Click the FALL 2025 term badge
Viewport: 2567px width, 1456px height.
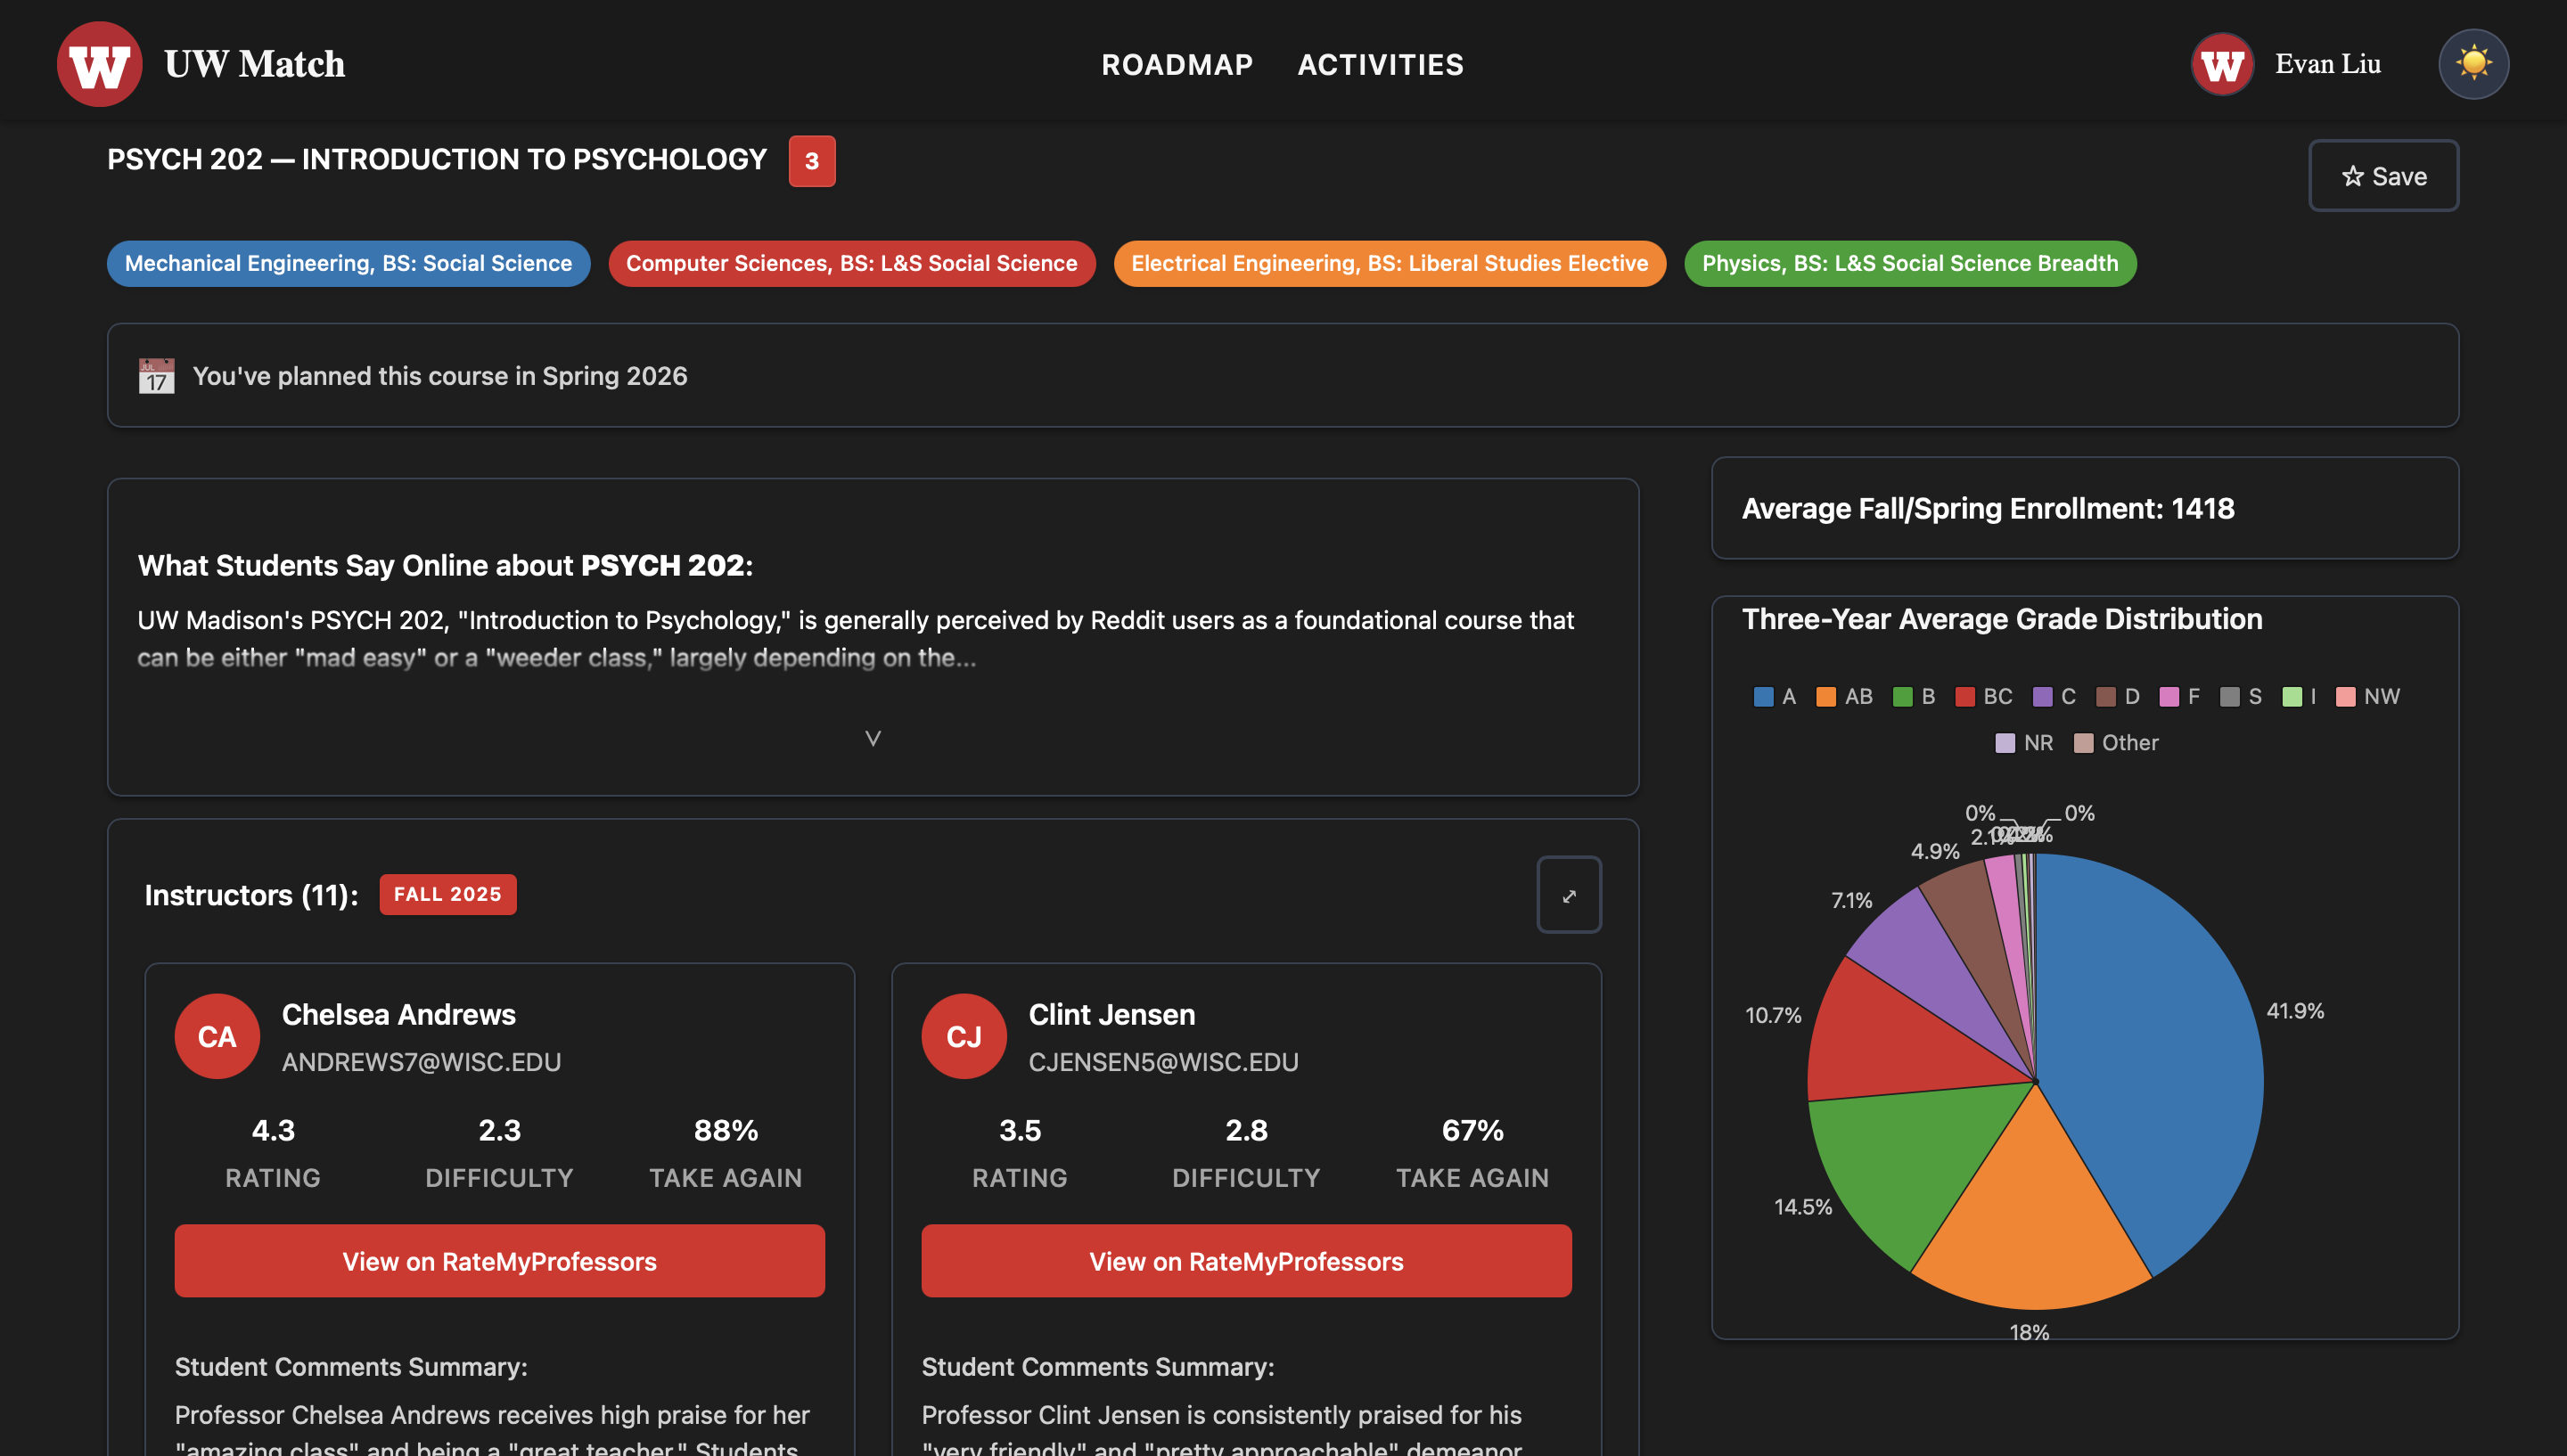(x=447, y=894)
